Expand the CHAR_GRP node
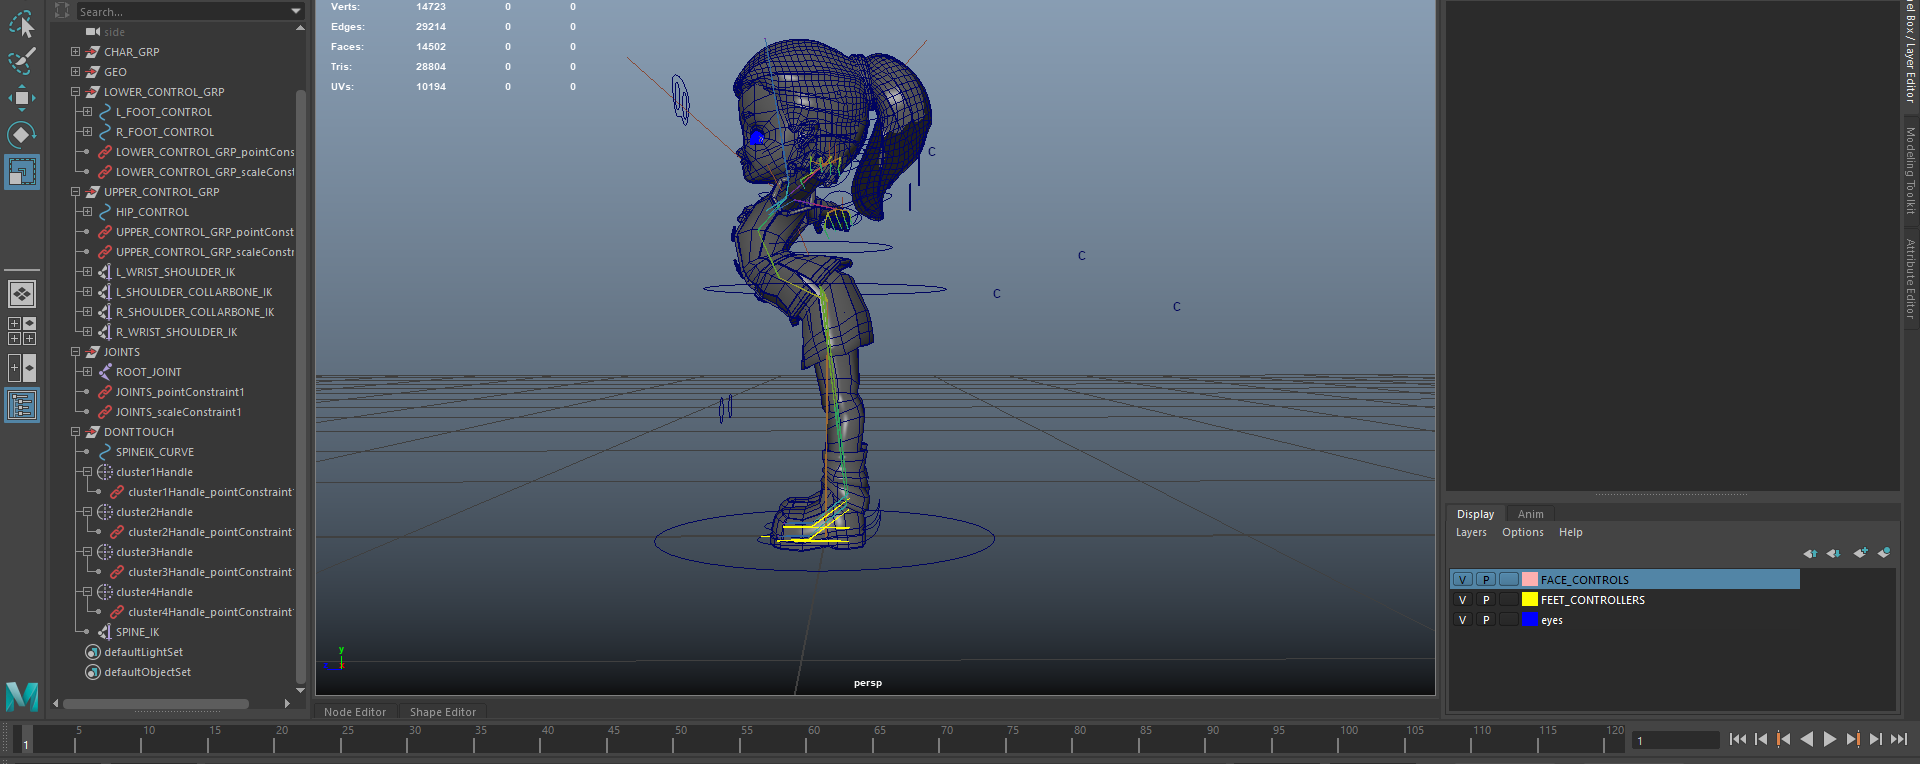This screenshot has width=1920, height=764. [75, 52]
